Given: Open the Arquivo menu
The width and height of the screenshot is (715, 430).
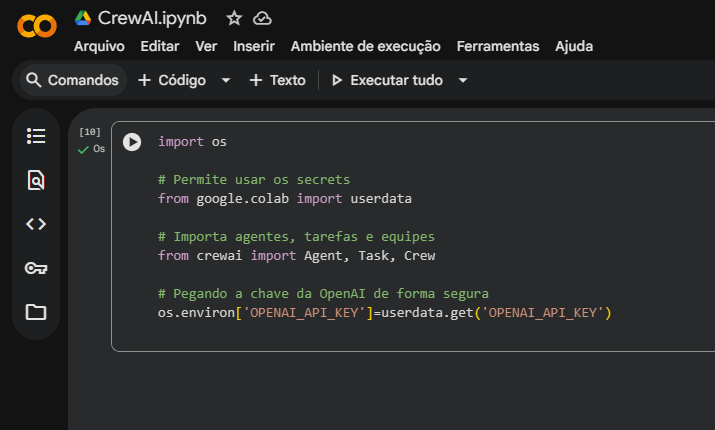Looking at the screenshot, I should tap(99, 46).
